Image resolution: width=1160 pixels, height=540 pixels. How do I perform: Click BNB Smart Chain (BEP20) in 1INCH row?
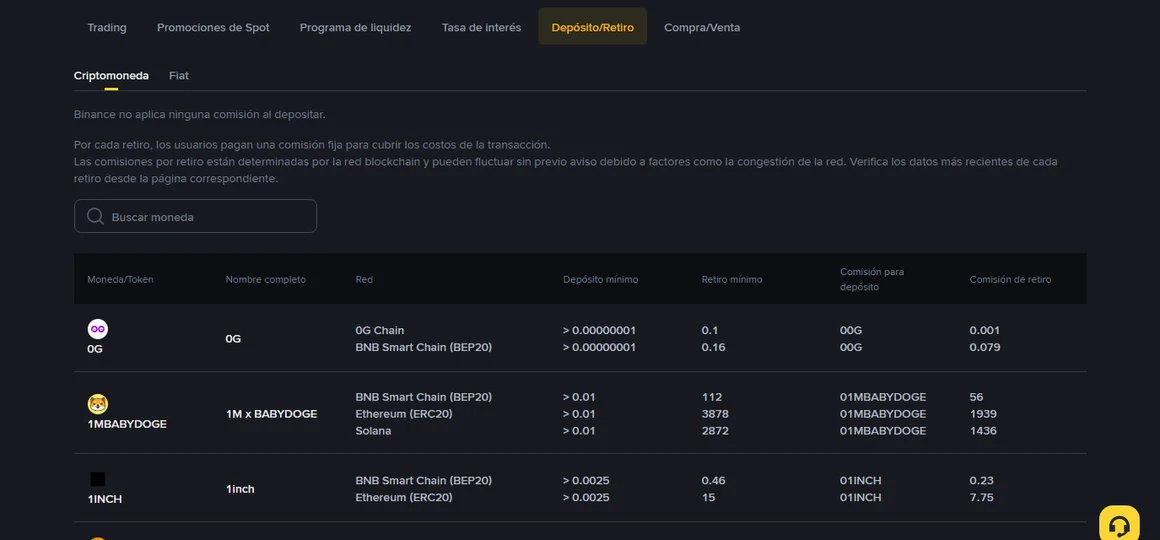[424, 480]
